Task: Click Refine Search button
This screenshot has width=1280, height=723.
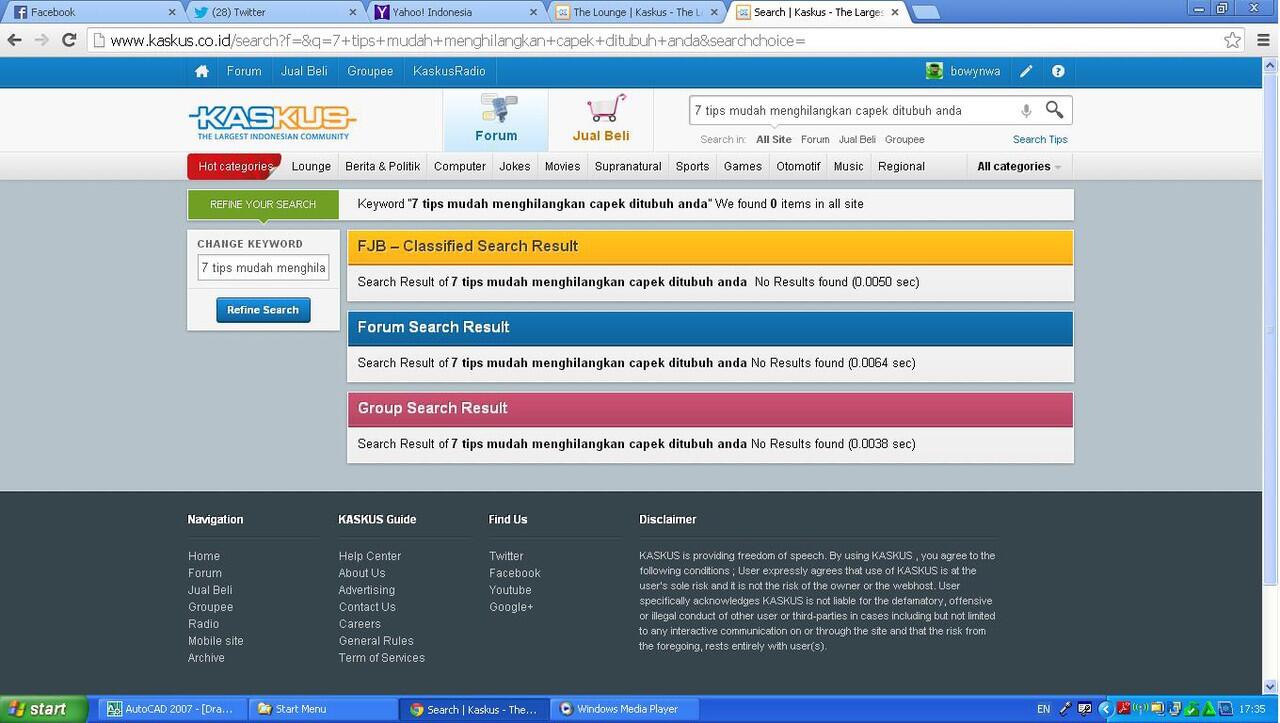Action: [263, 310]
